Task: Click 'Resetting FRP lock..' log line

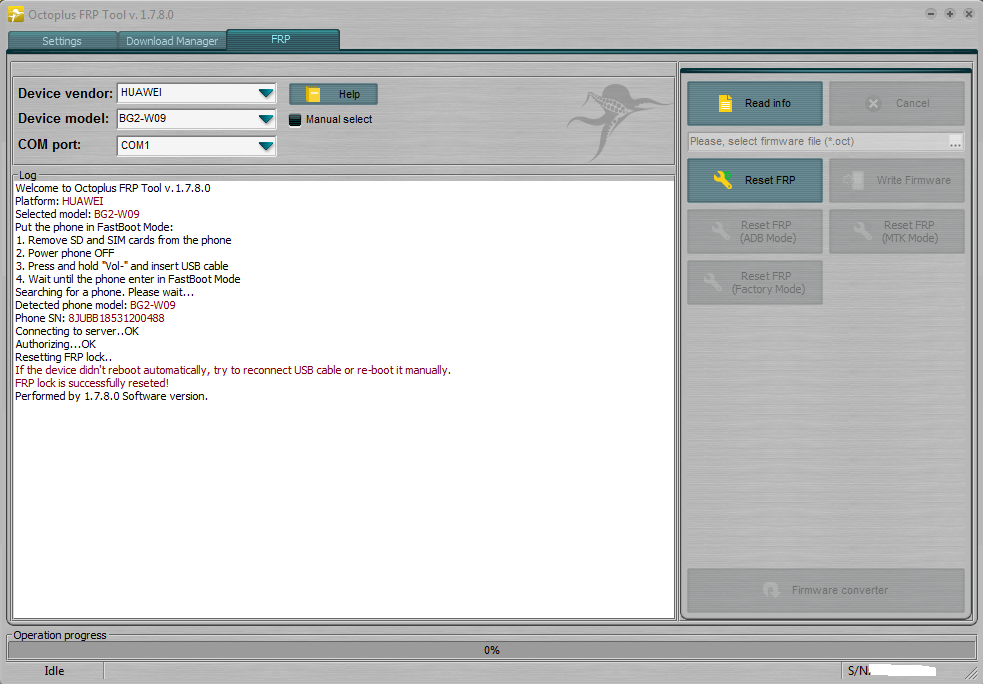Action: pos(64,357)
